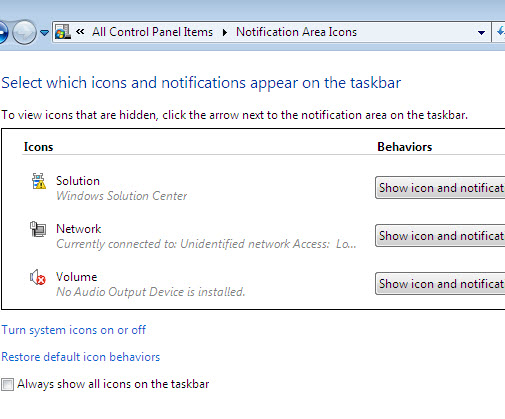Go to All Control Panel Items breadcrumb
Viewport: 505px width, 419px height.
click(152, 32)
